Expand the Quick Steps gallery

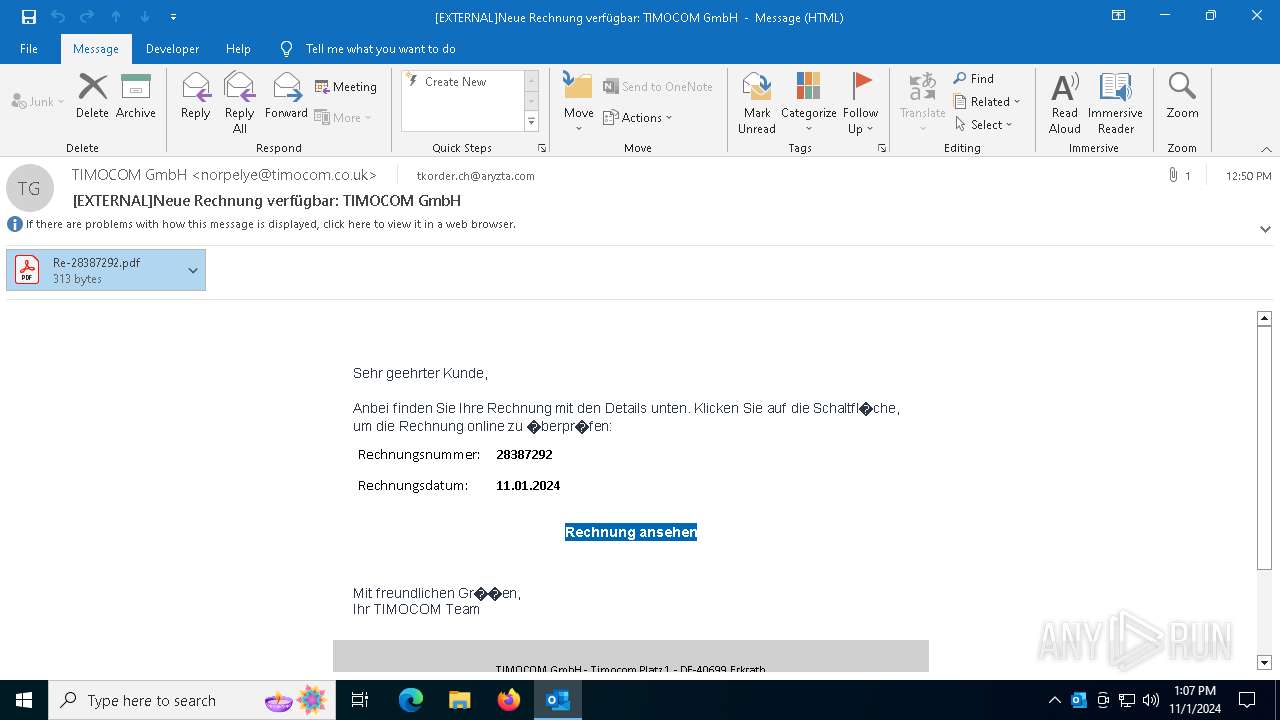tap(531, 122)
